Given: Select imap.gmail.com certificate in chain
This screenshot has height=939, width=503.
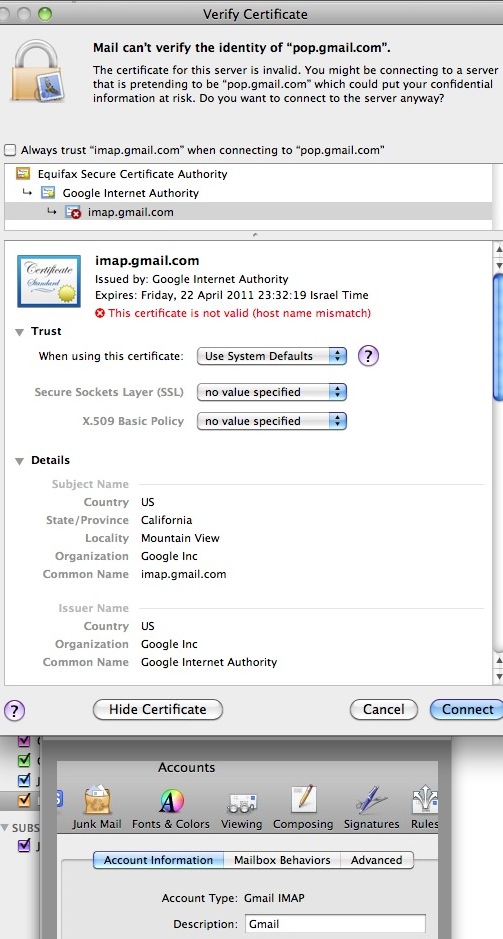Looking at the screenshot, I should pos(248,212).
